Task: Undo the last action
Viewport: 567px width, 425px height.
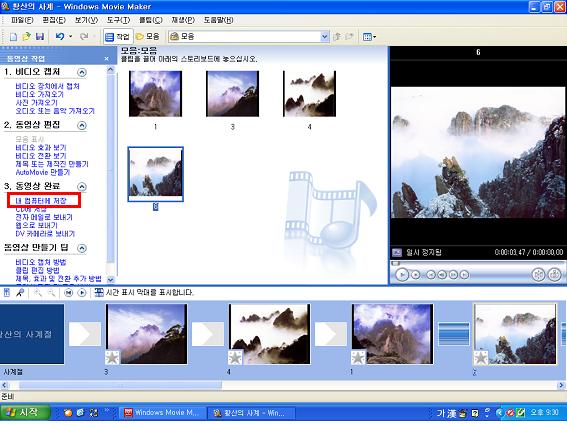Action: pyautogui.click(x=60, y=37)
